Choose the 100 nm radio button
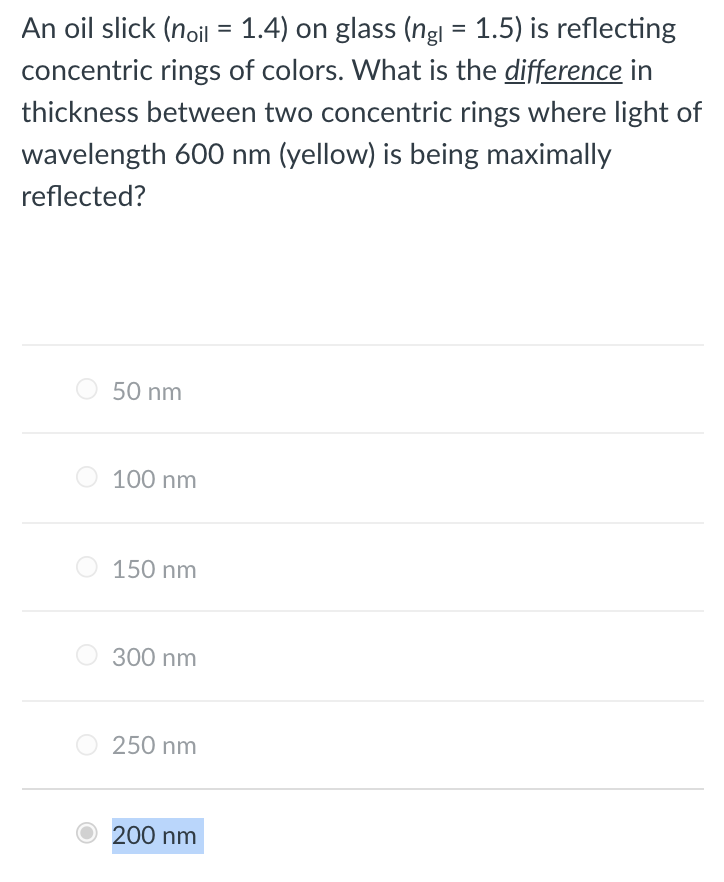 coord(87,477)
